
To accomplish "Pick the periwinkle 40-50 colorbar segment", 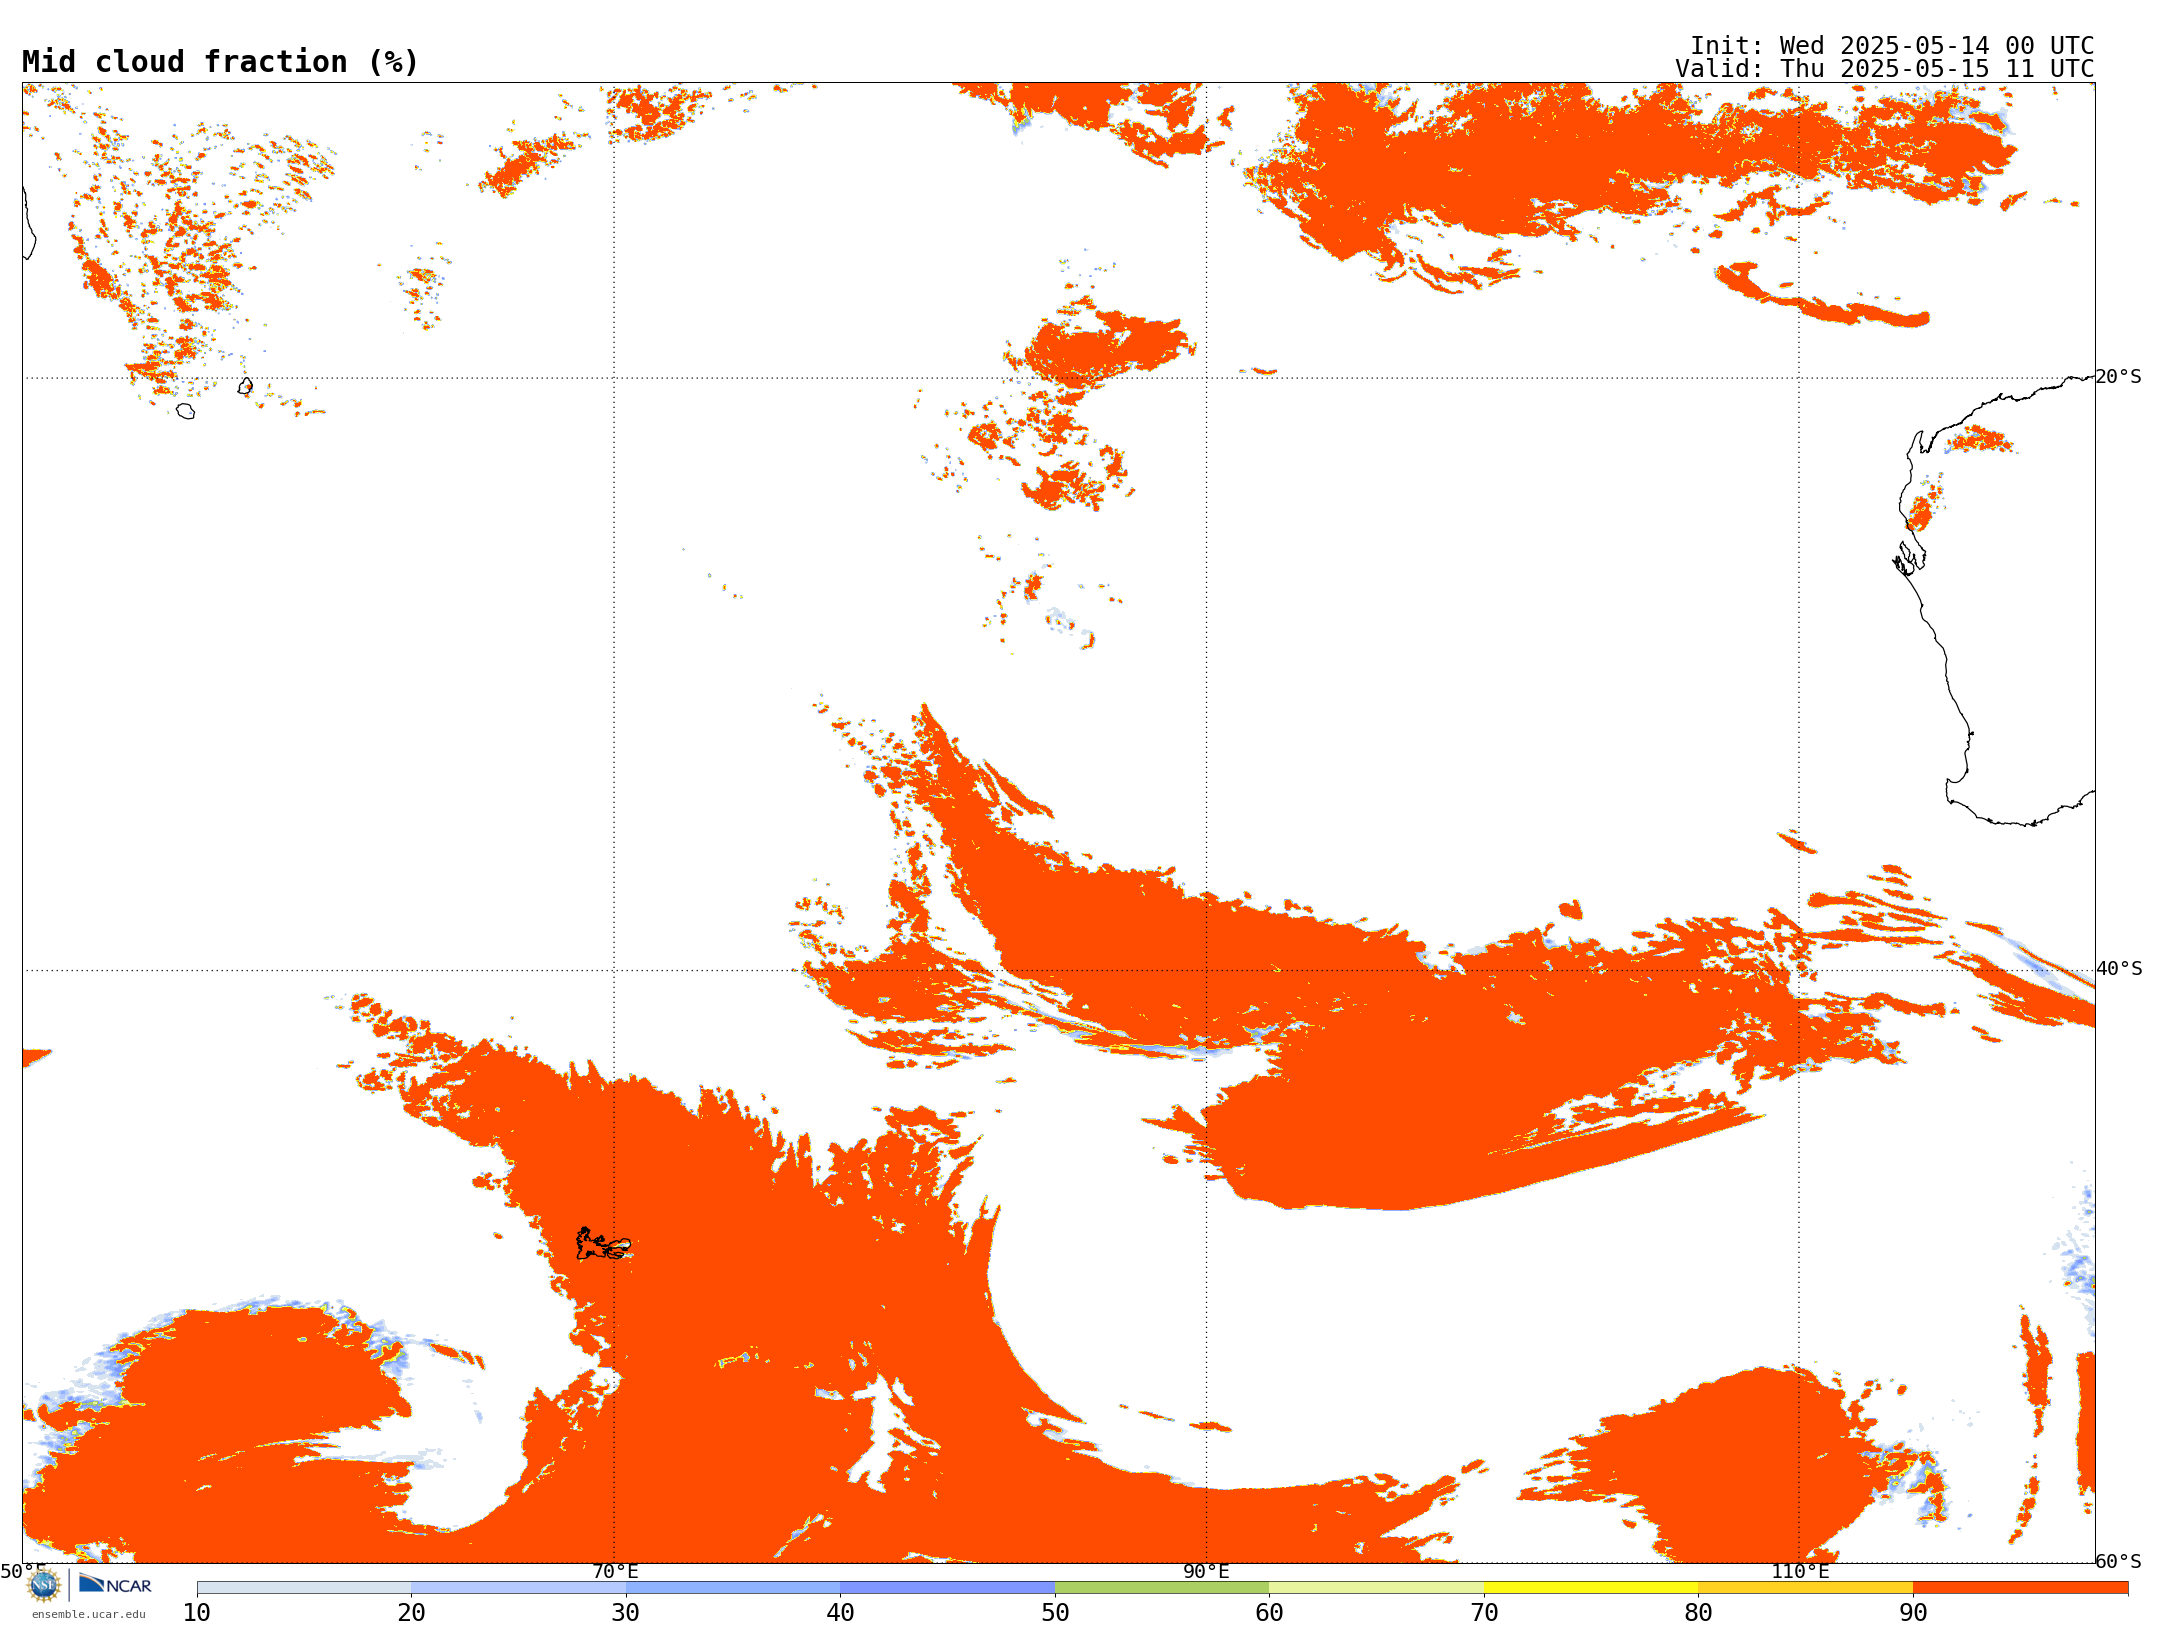I will (947, 1588).
